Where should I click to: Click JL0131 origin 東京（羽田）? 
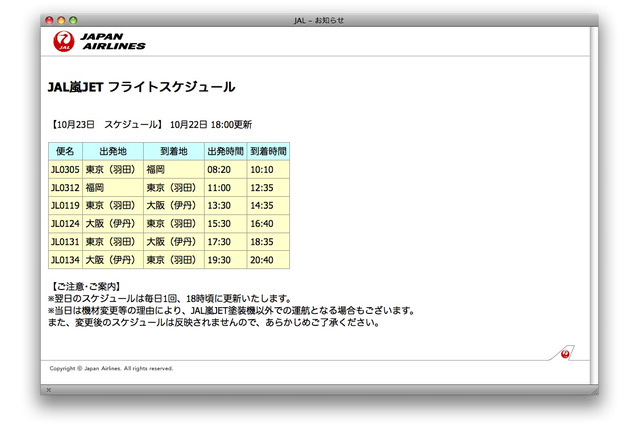click(x=110, y=242)
